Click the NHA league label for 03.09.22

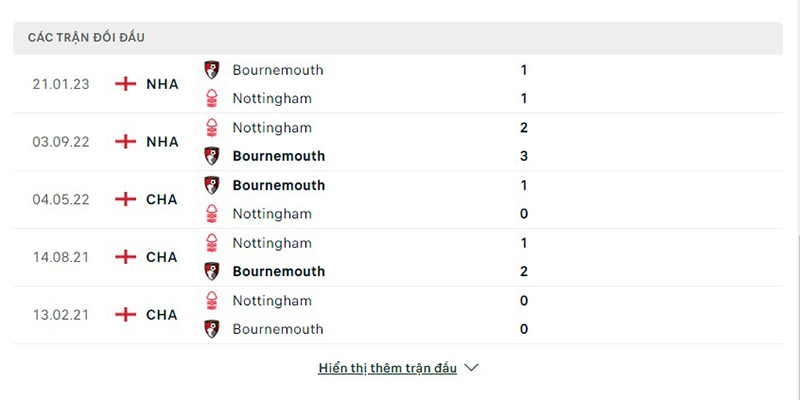(x=162, y=142)
